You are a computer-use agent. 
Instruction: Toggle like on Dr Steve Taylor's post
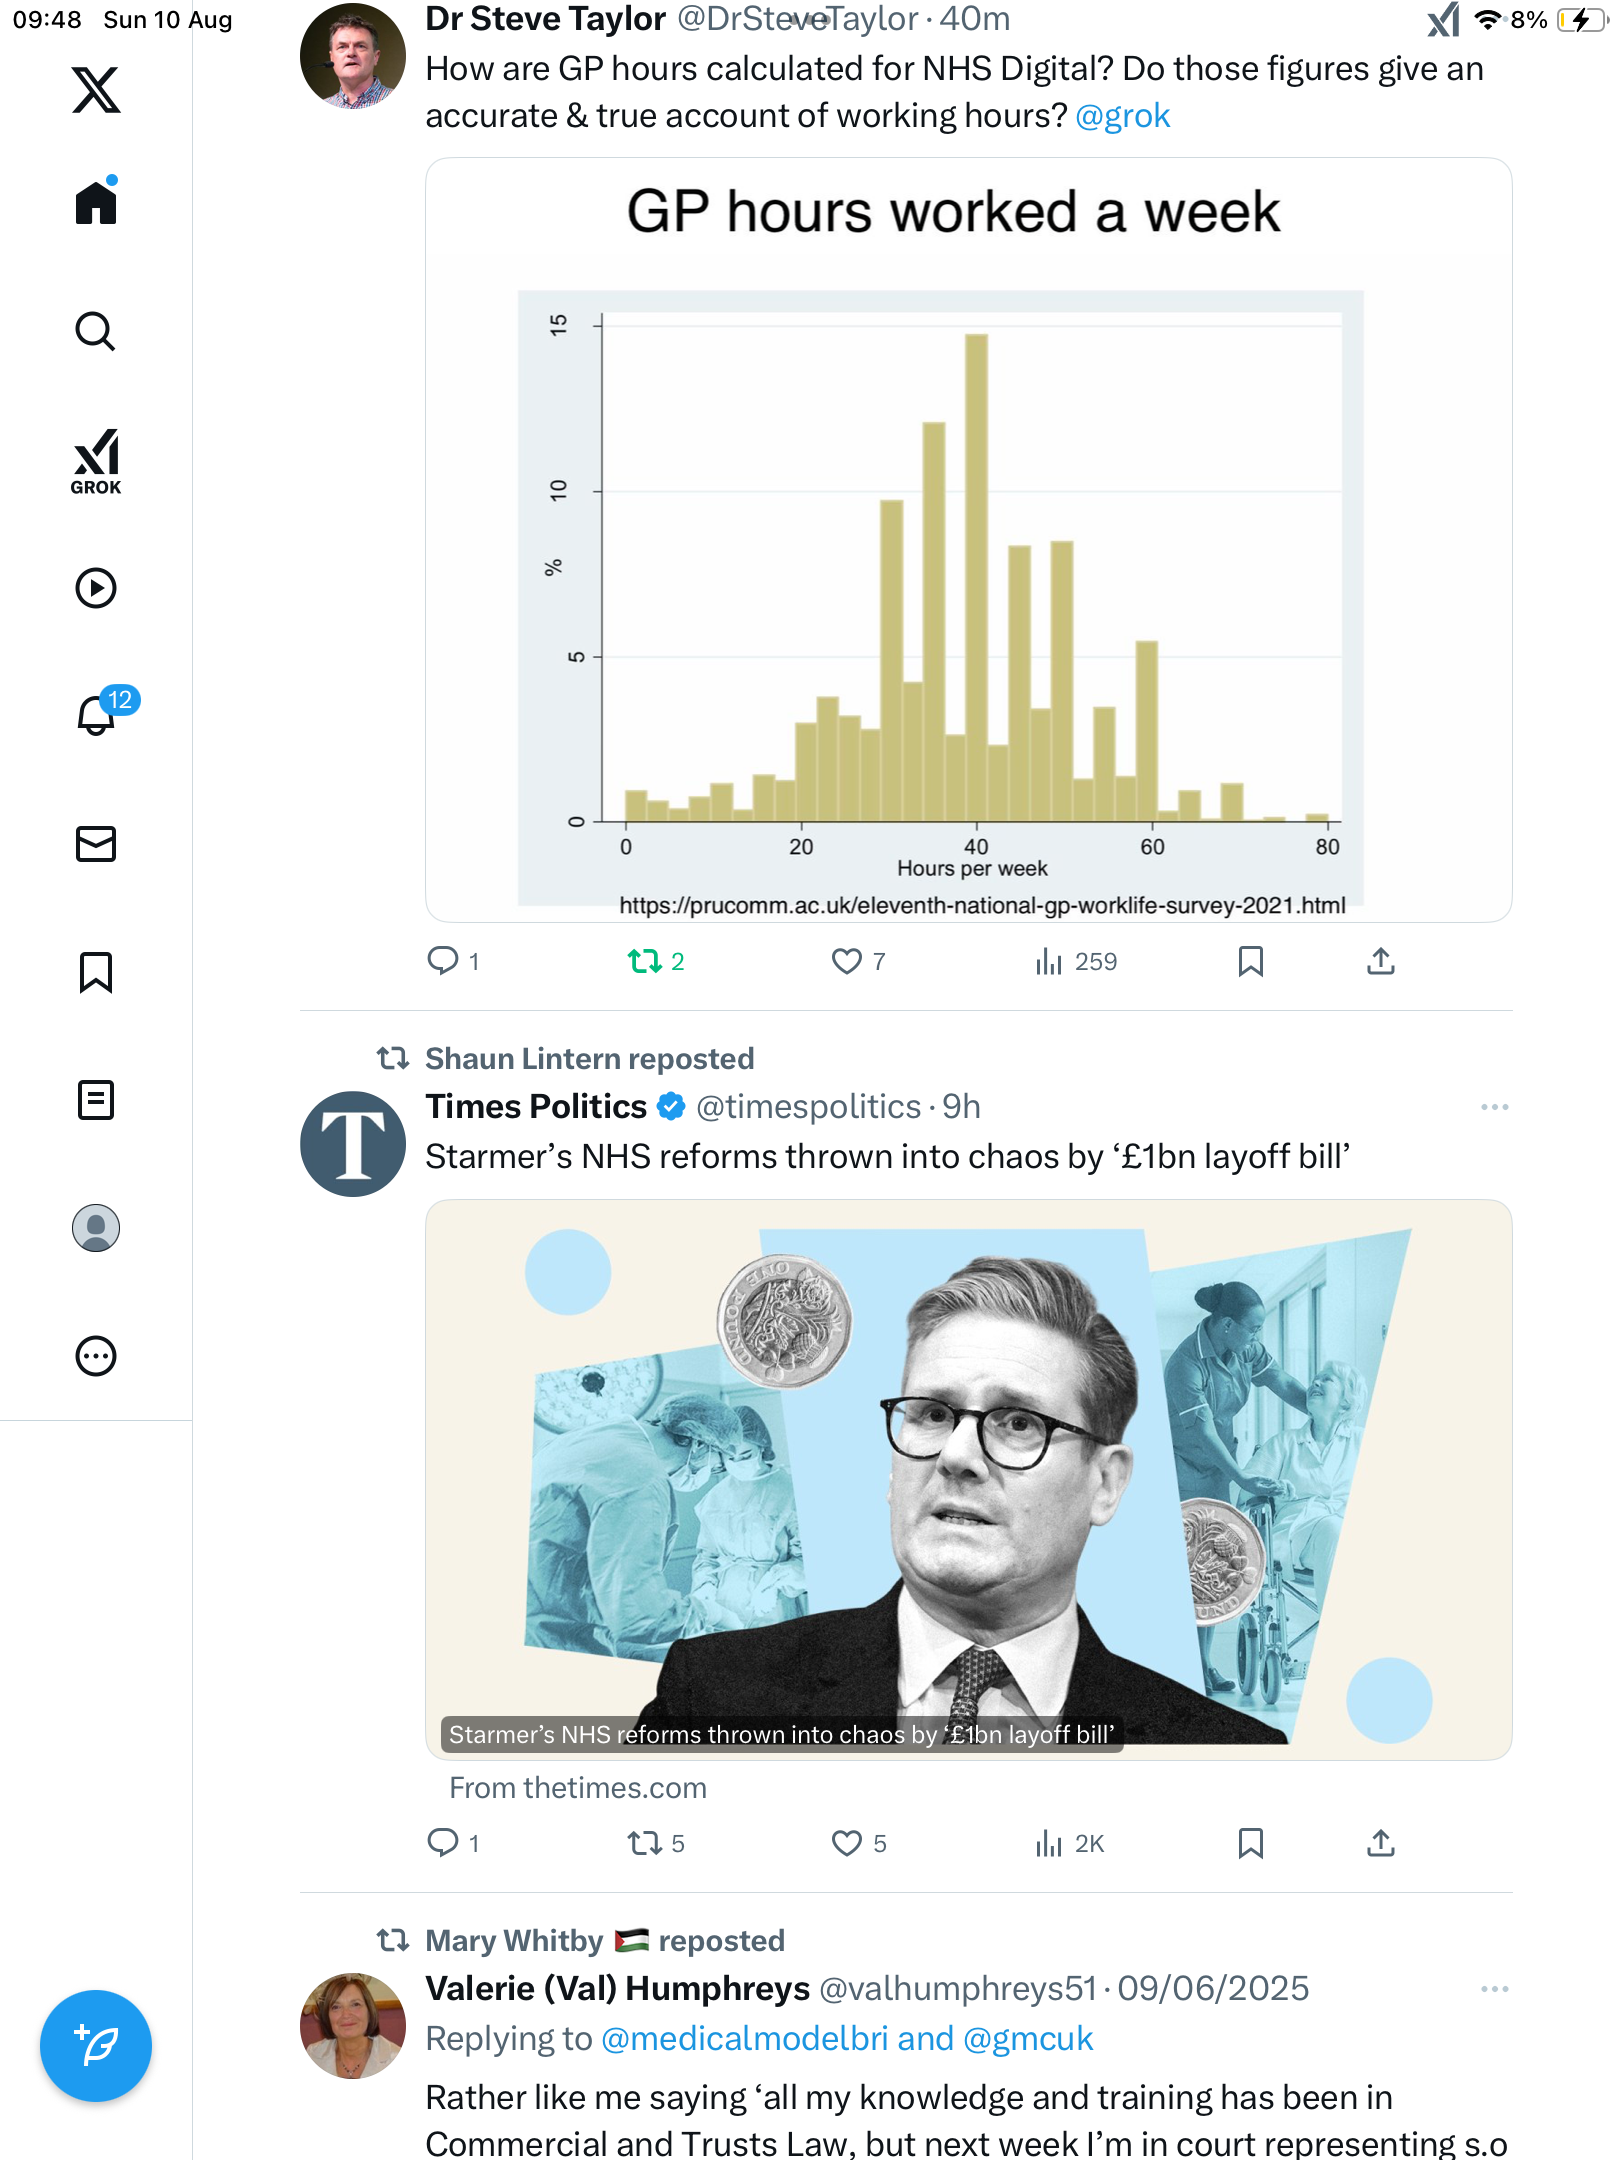847,962
